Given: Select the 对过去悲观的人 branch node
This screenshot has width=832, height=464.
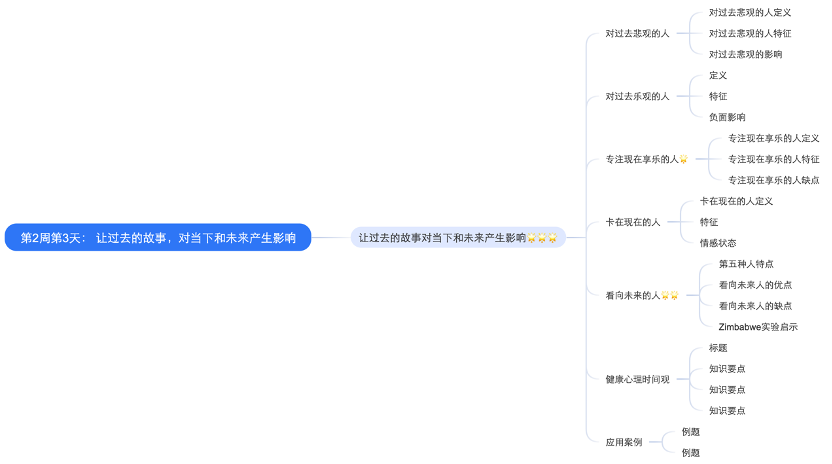Looking at the screenshot, I should (x=637, y=33).
